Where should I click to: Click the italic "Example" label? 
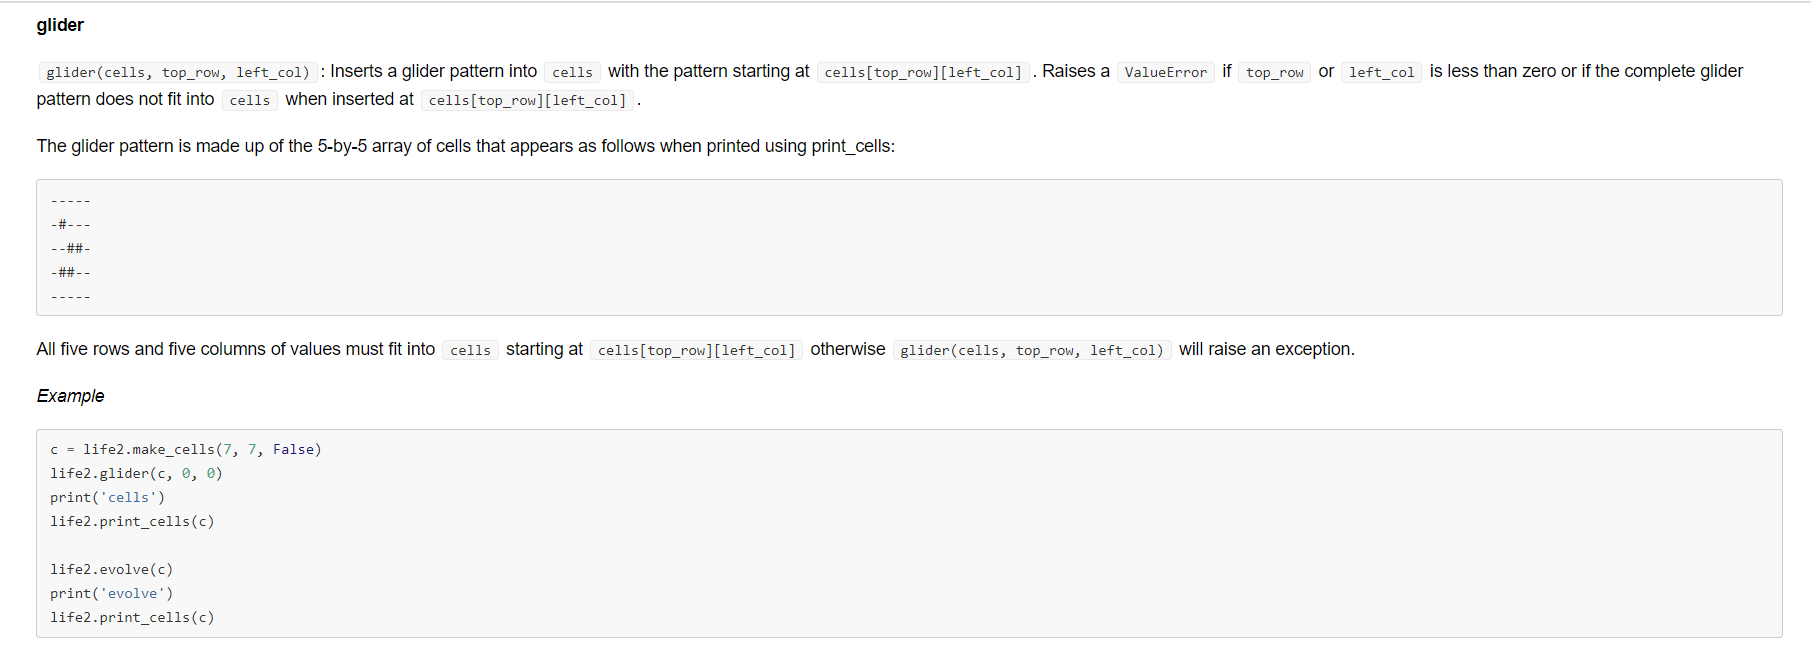[70, 396]
